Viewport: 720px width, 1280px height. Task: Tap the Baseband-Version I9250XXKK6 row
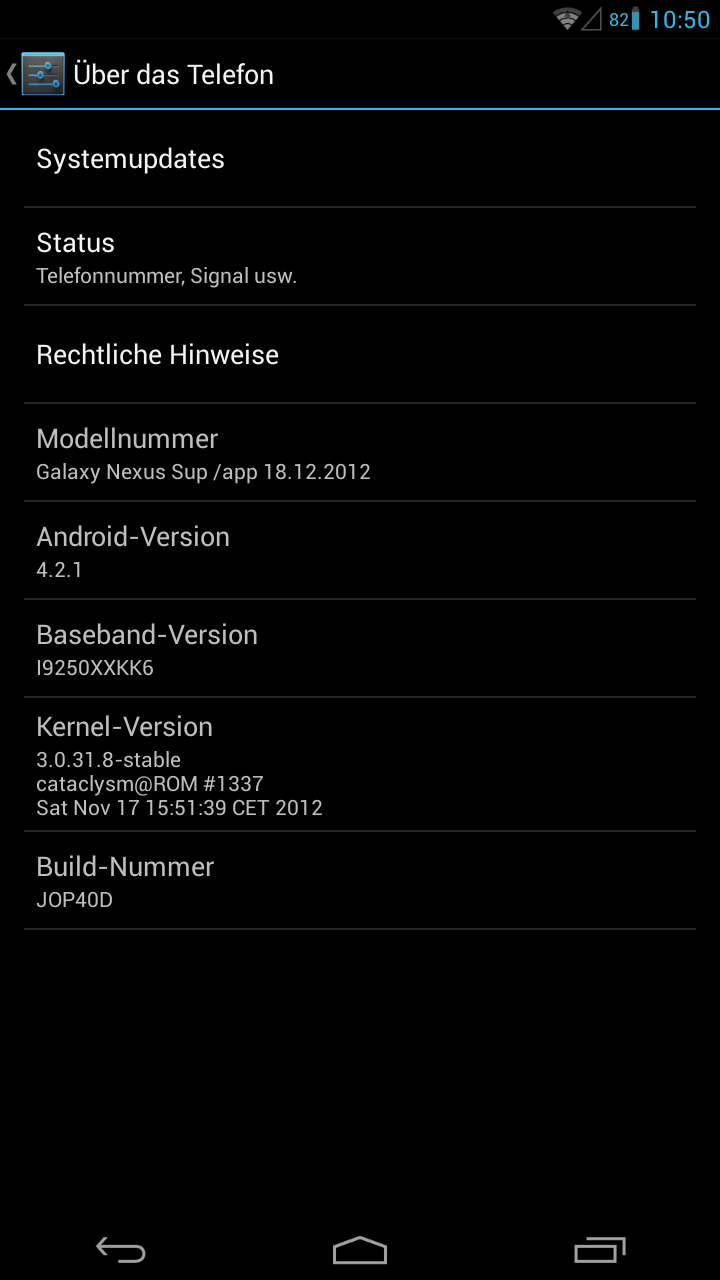click(360, 649)
